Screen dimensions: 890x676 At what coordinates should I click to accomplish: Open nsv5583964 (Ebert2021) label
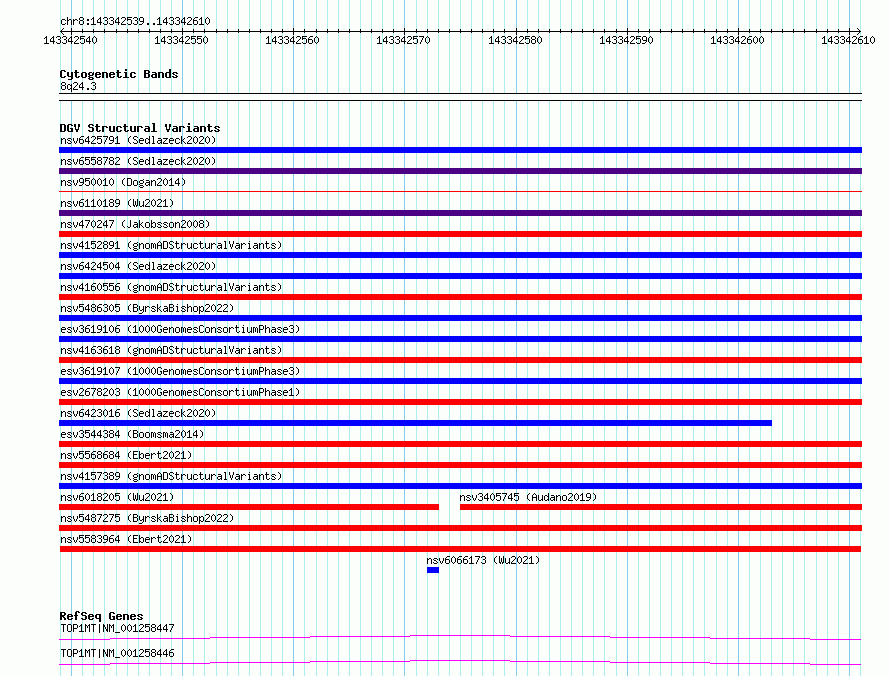[x=126, y=539]
